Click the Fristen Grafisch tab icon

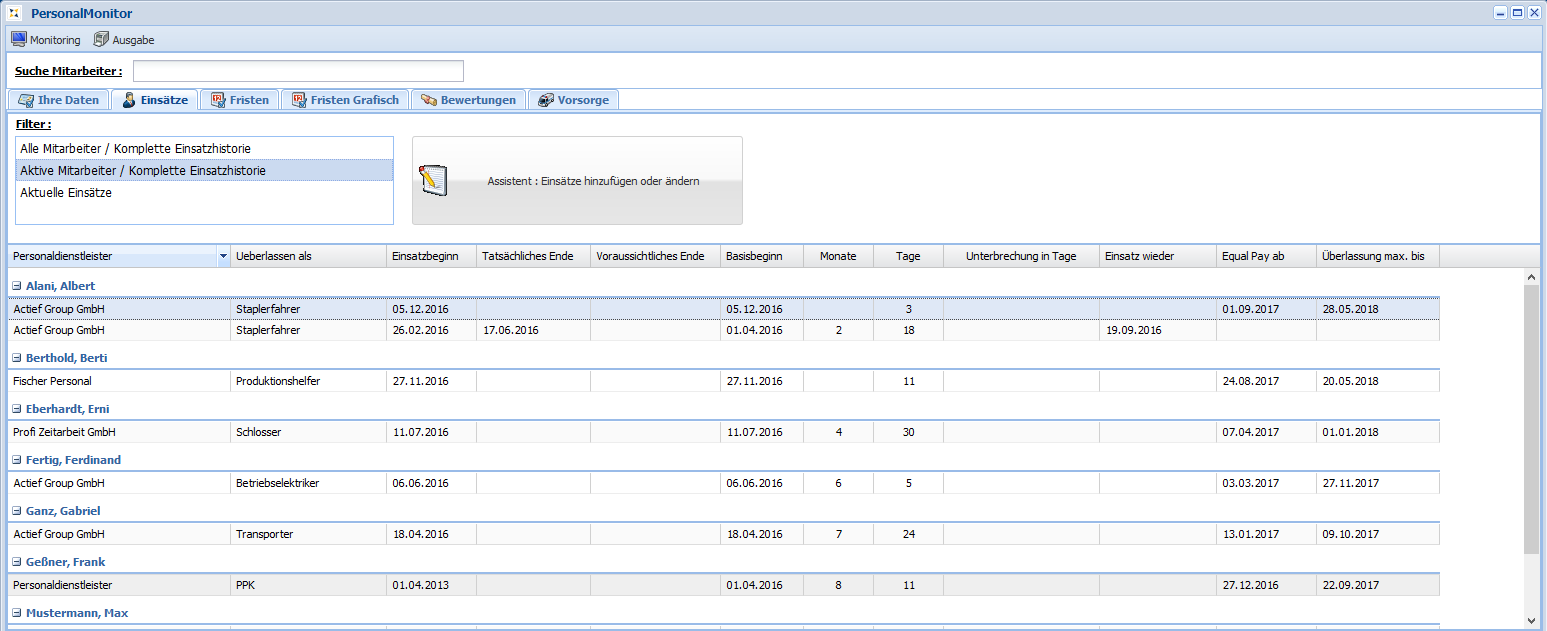coord(299,100)
